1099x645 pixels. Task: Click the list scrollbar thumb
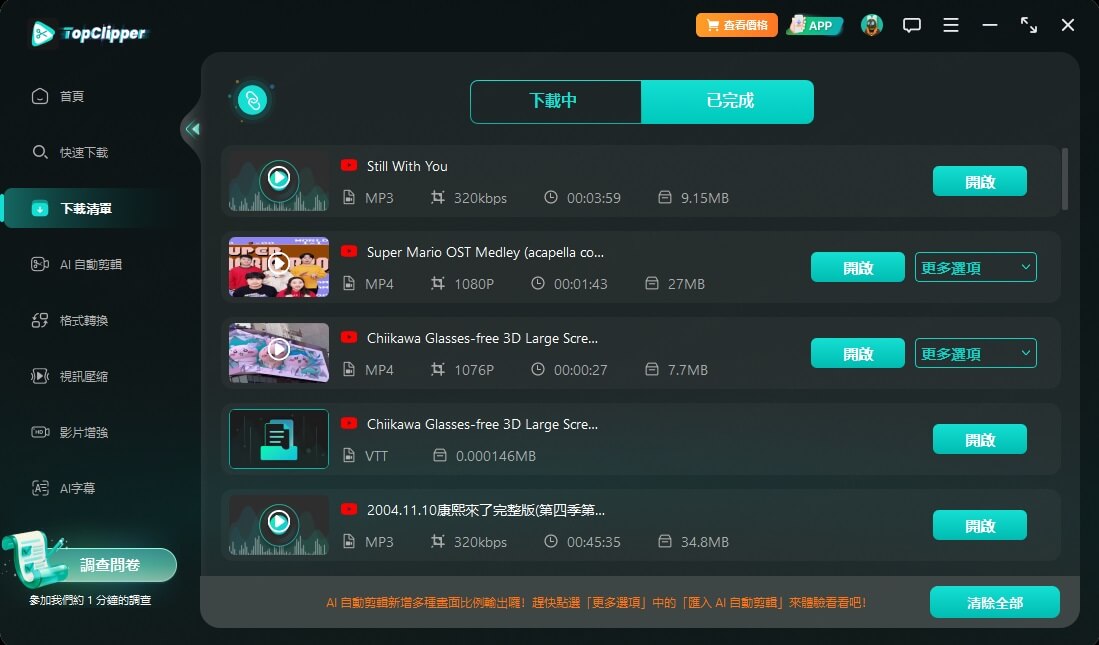1065,179
